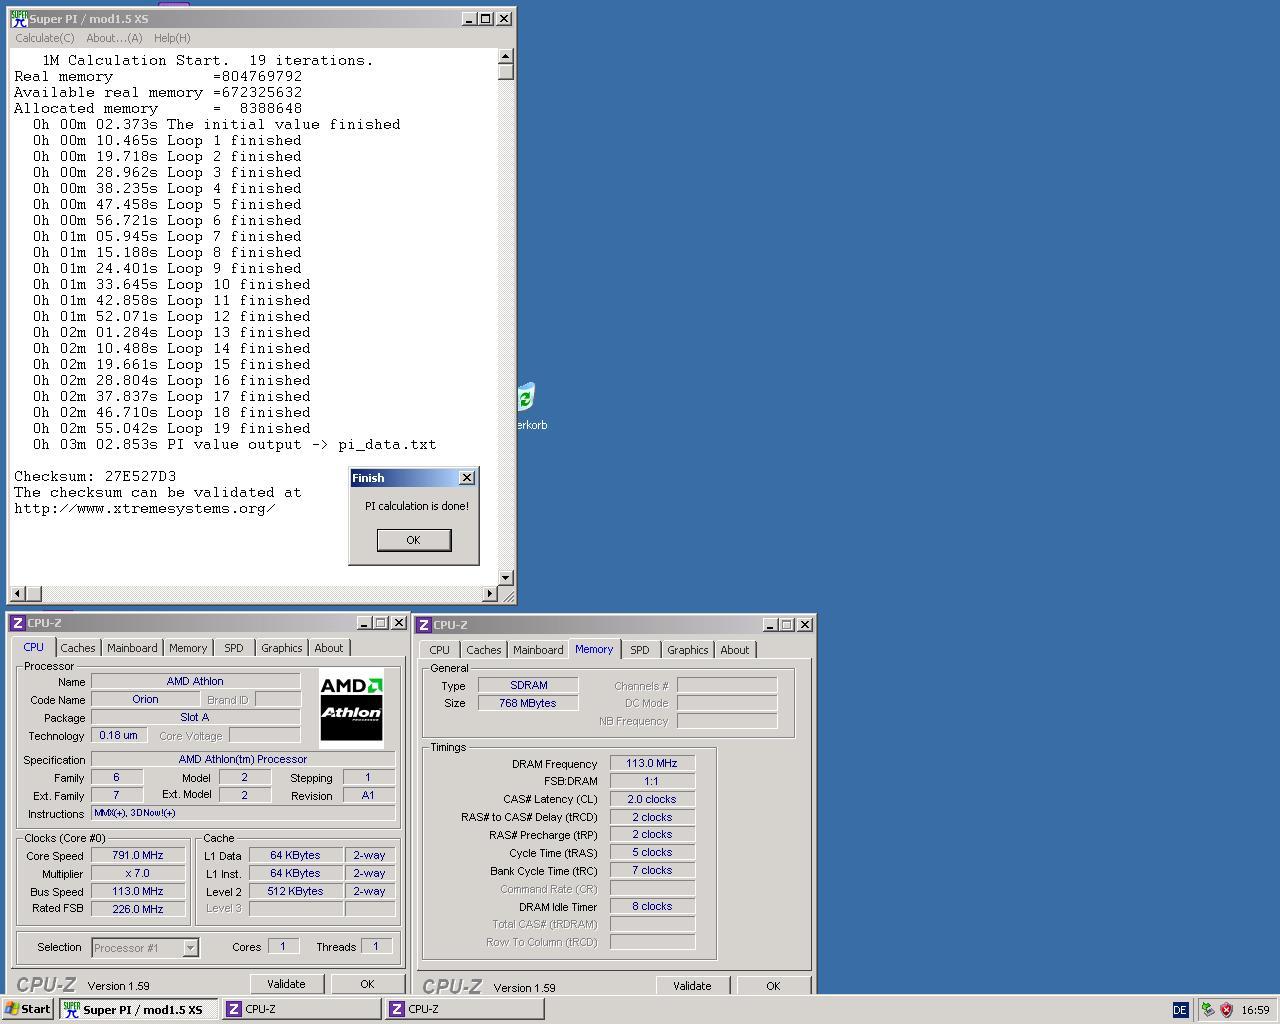Click Validate in the CPU-Z memory window

pyautogui.click(x=692, y=986)
